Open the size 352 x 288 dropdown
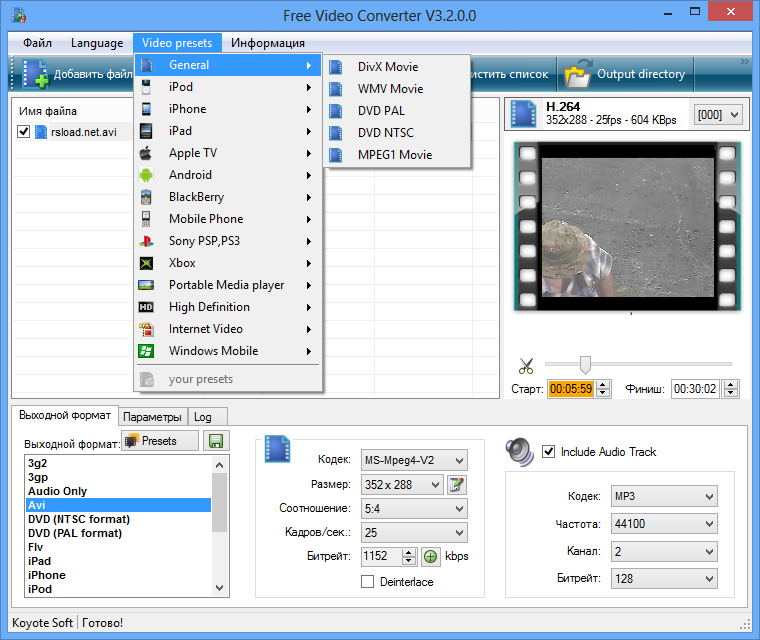This screenshot has width=760, height=640. [402, 484]
